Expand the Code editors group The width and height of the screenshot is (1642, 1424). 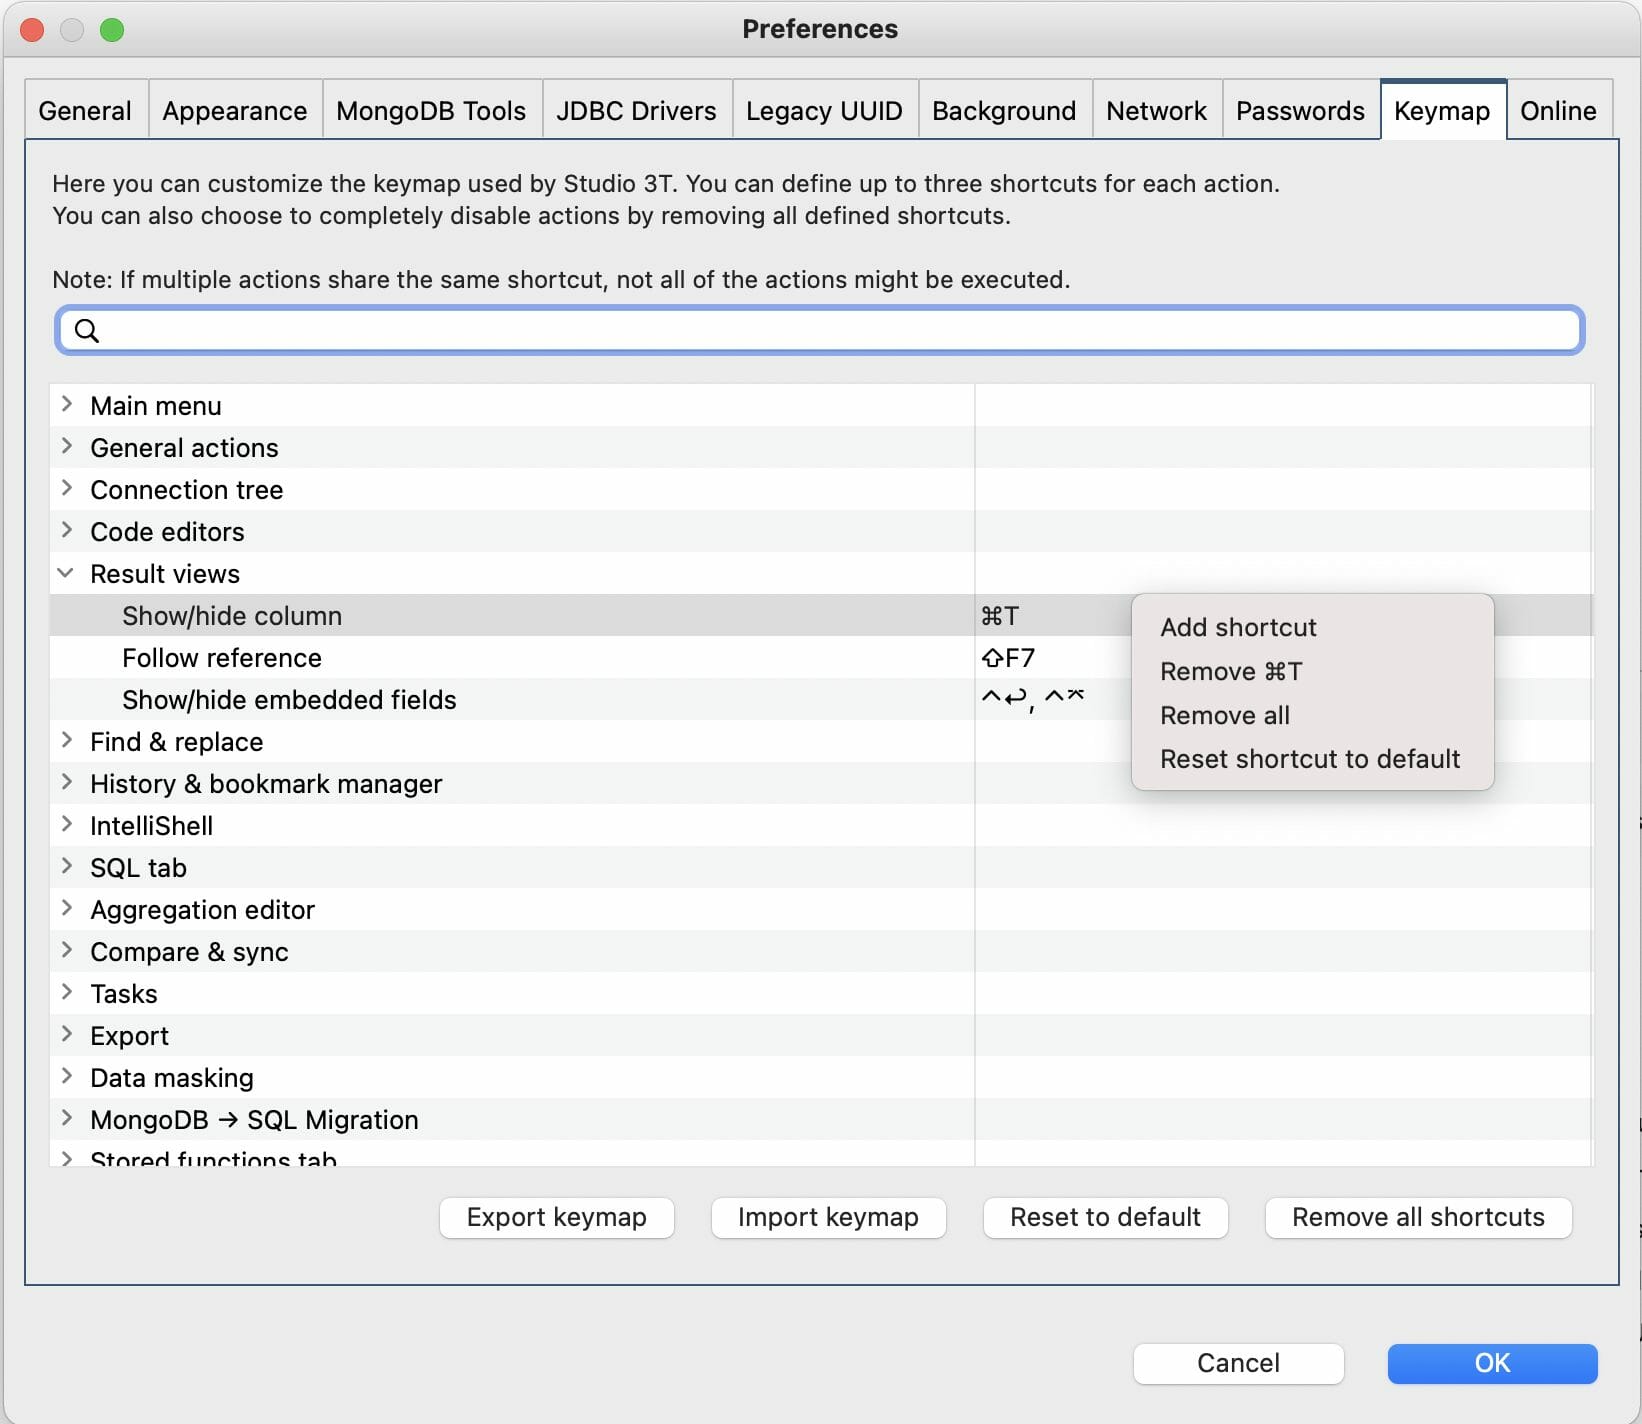click(66, 531)
